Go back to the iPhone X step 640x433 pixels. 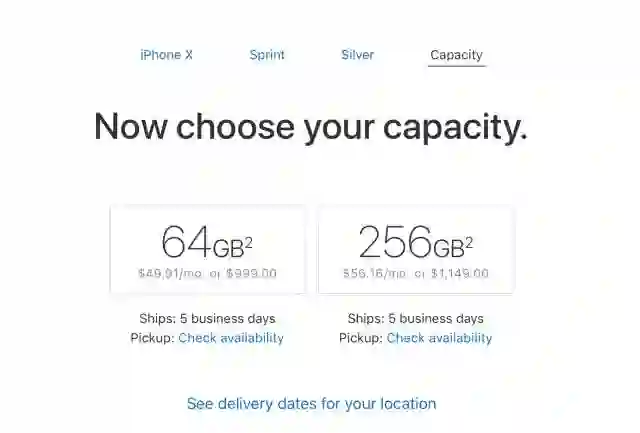pyautogui.click(x=166, y=55)
